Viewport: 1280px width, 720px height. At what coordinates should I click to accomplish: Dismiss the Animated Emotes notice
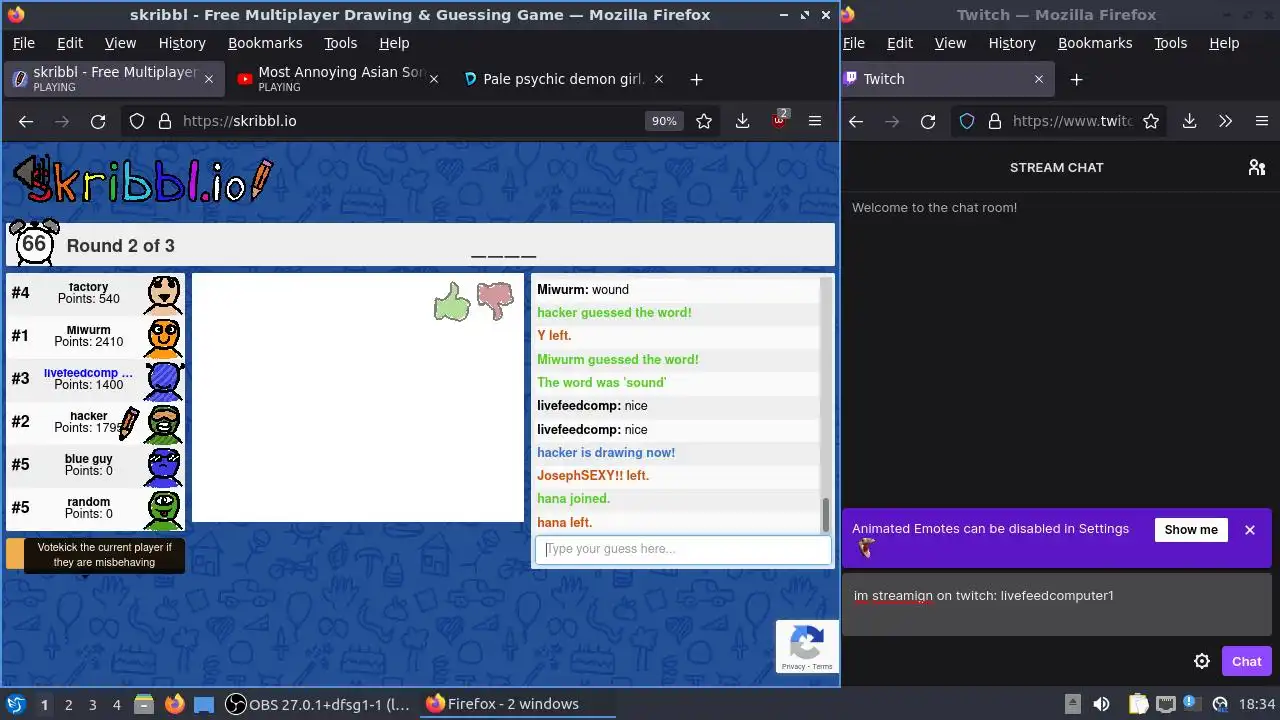coord(1249,530)
